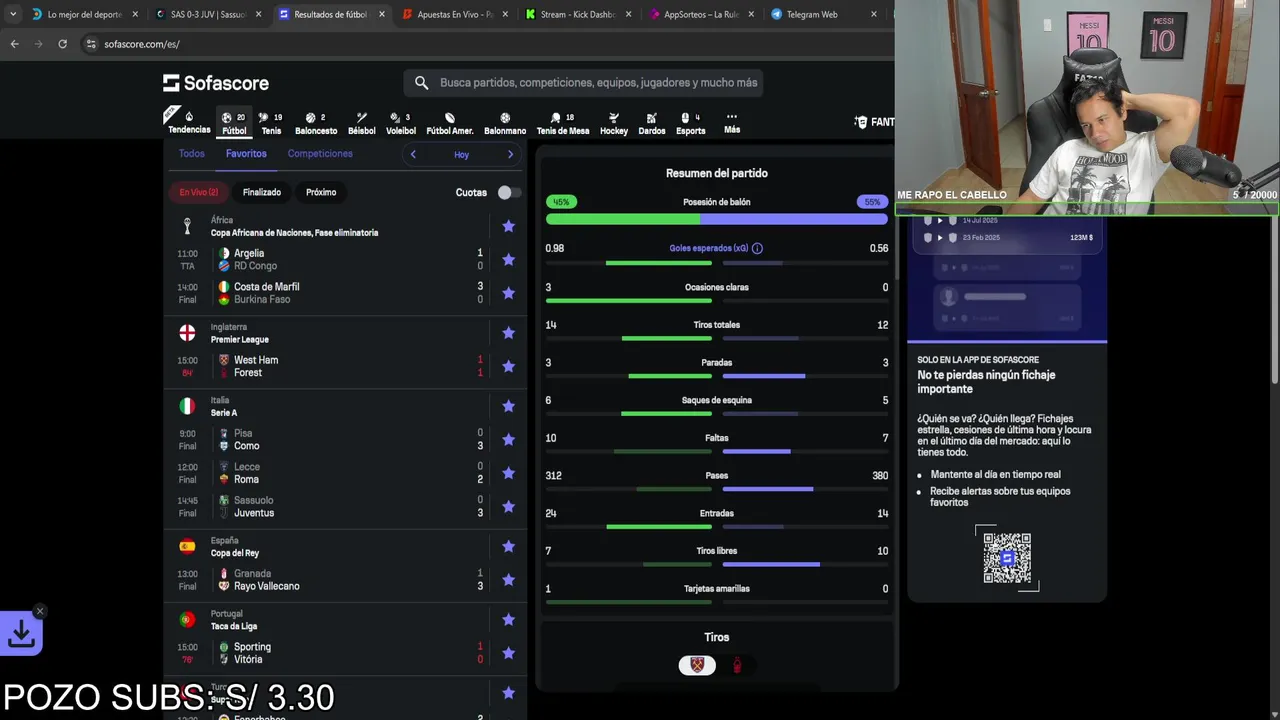Close the SAS 0-3 JUV browser tab
Image resolution: width=1280 pixels, height=720 pixels.
(258, 14)
